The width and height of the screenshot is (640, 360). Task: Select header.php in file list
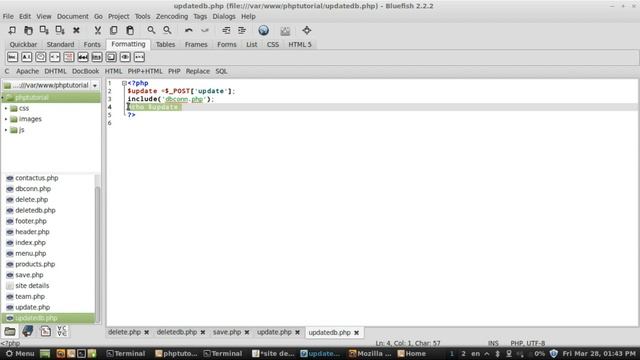pos(32,232)
